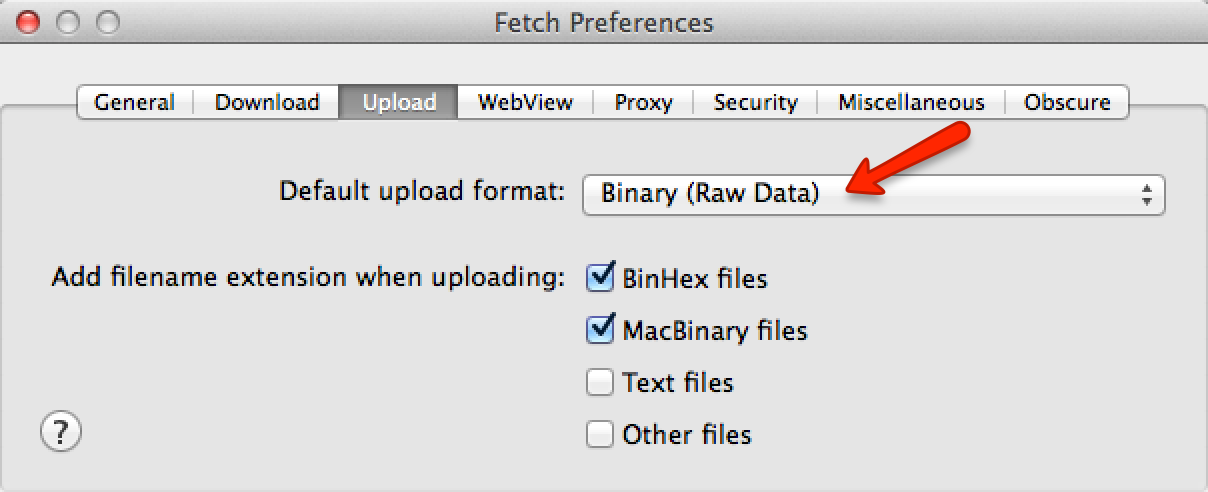The width and height of the screenshot is (1208, 492).
Task: Open the Default upload format dropdown
Action: click(874, 194)
